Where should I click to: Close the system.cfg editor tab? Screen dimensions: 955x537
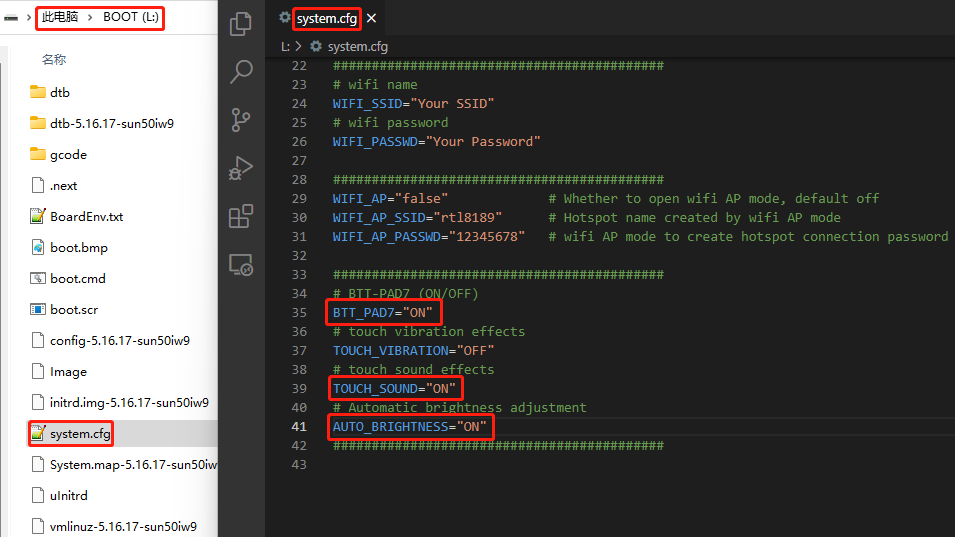372,18
